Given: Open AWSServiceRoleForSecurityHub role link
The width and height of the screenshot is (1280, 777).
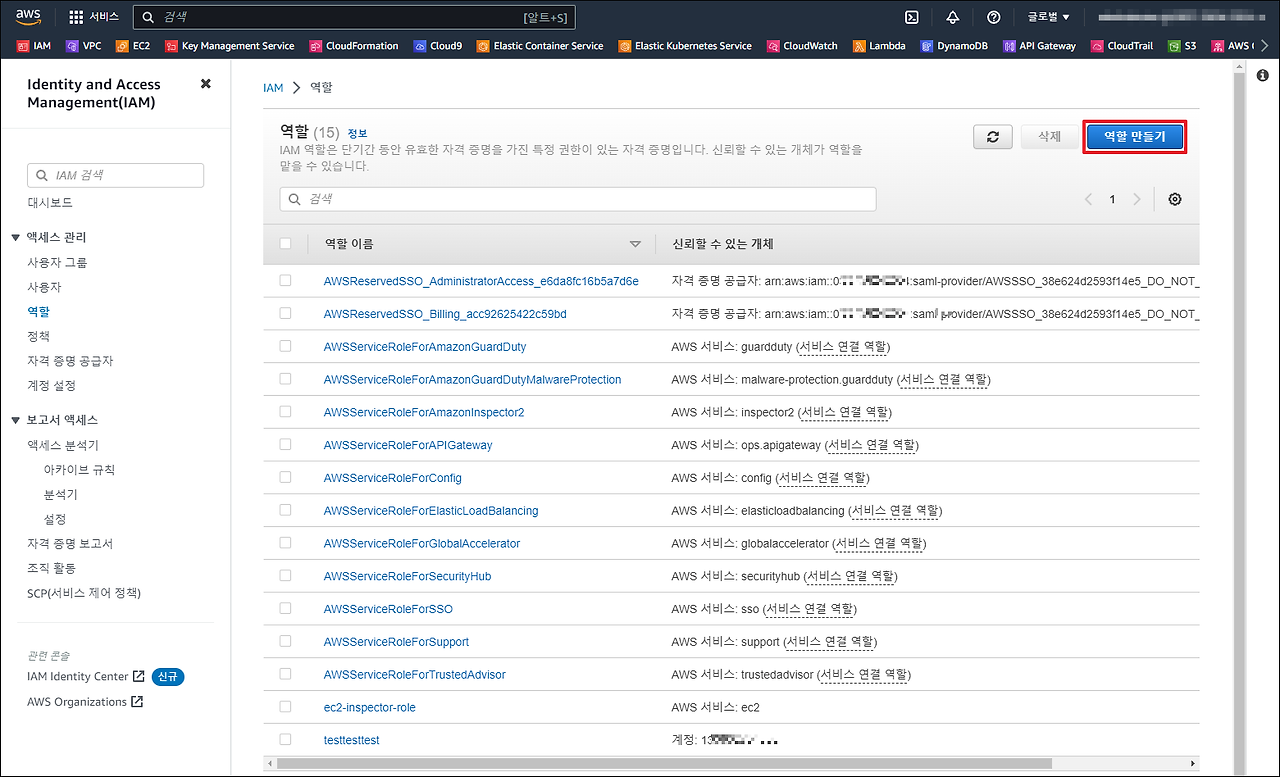Looking at the screenshot, I should click(407, 576).
